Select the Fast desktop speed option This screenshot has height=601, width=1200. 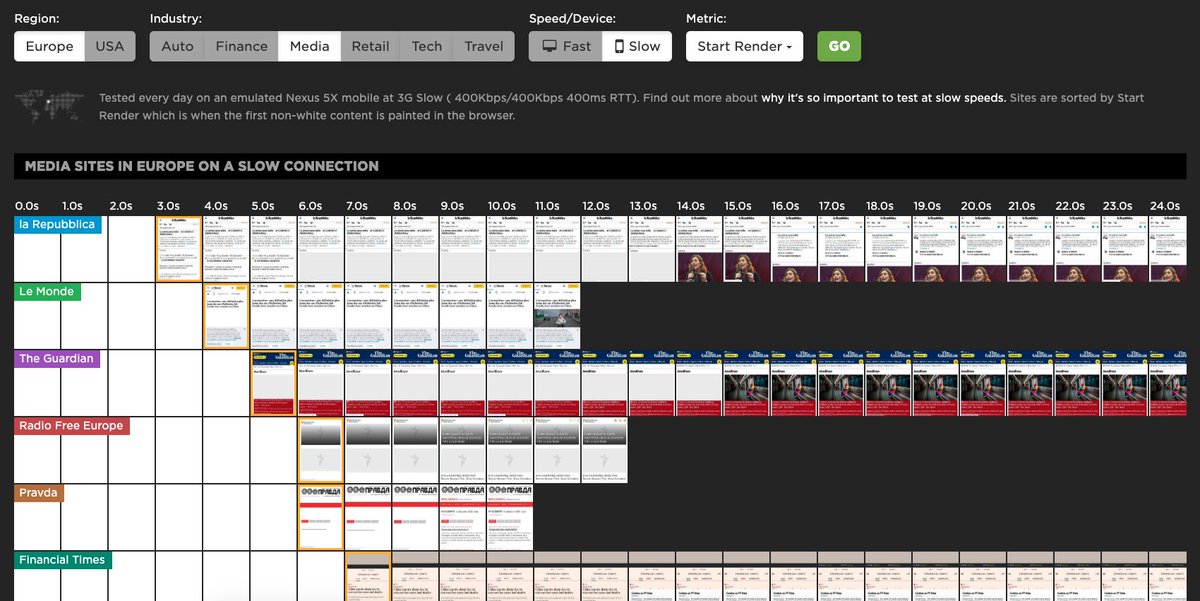coord(566,46)
